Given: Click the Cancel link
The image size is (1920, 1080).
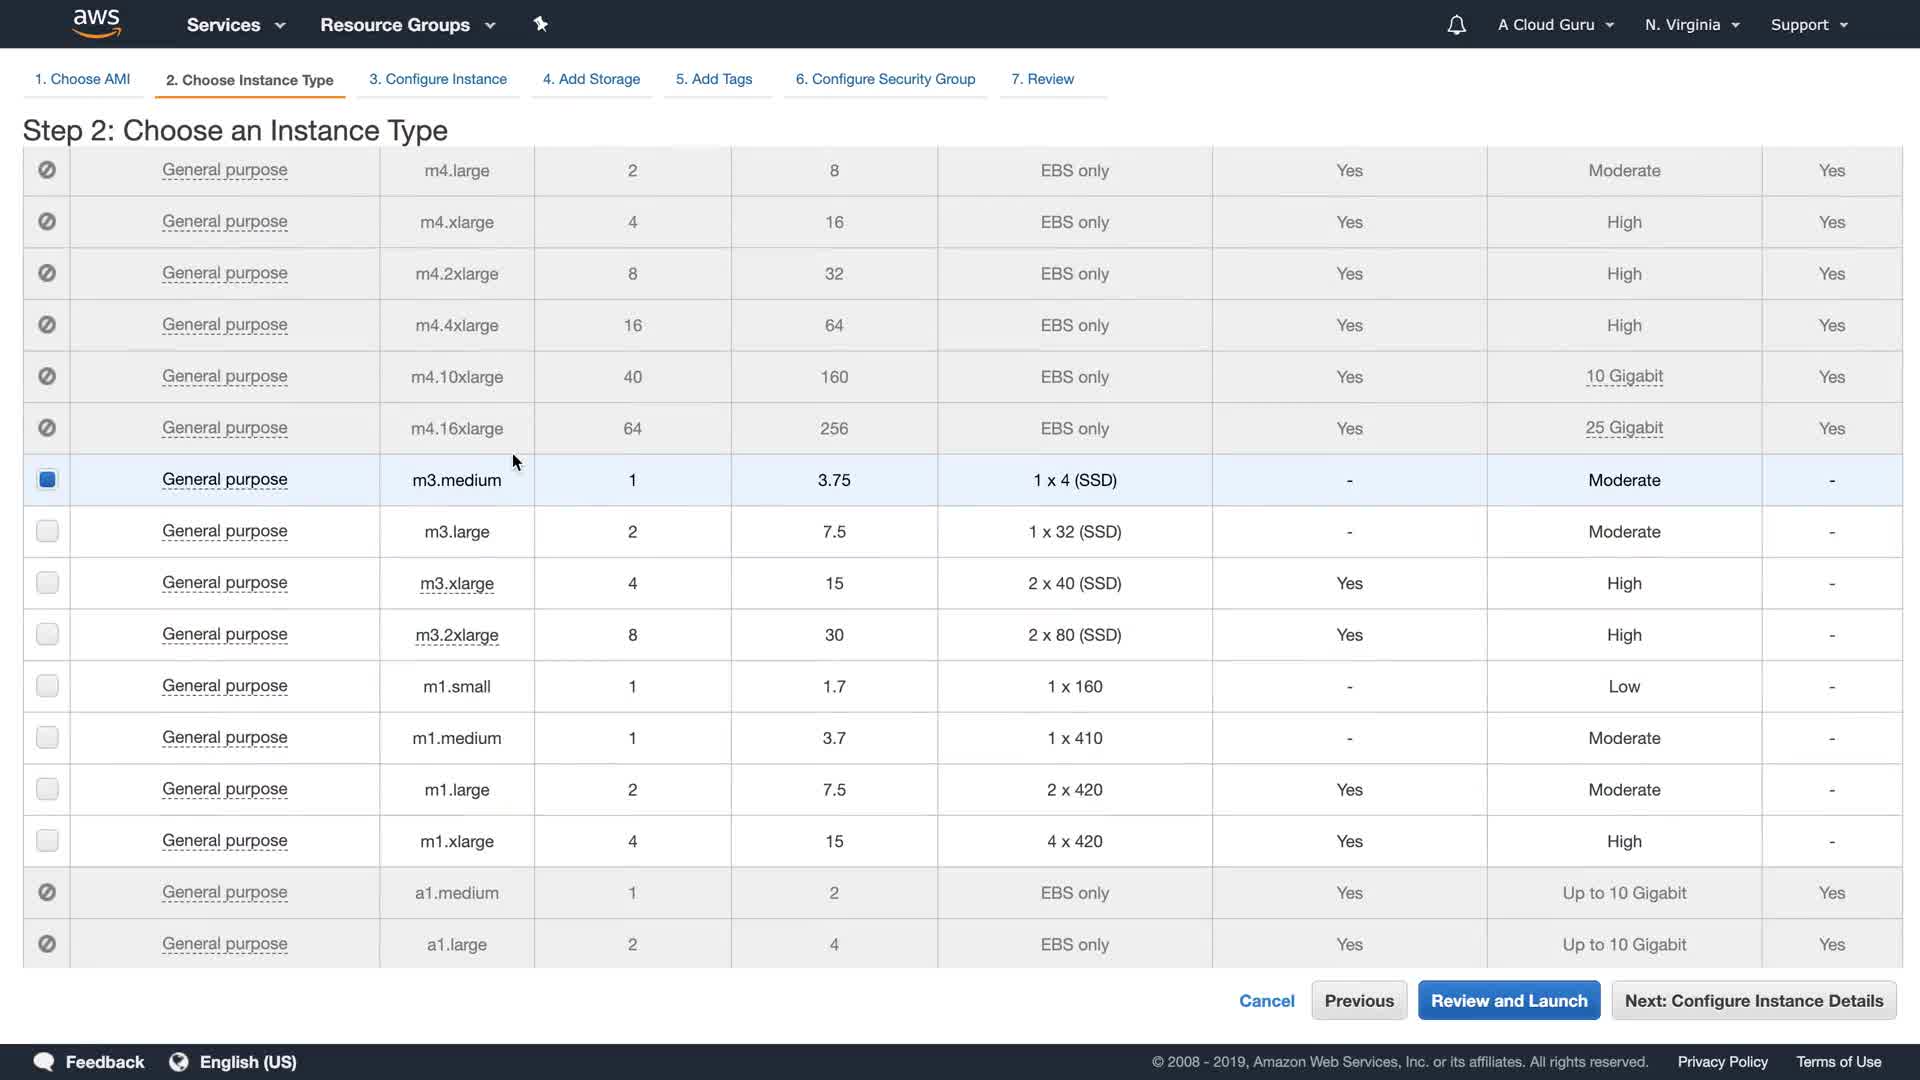Looking at the screenshot, I should point(1266,1001).
